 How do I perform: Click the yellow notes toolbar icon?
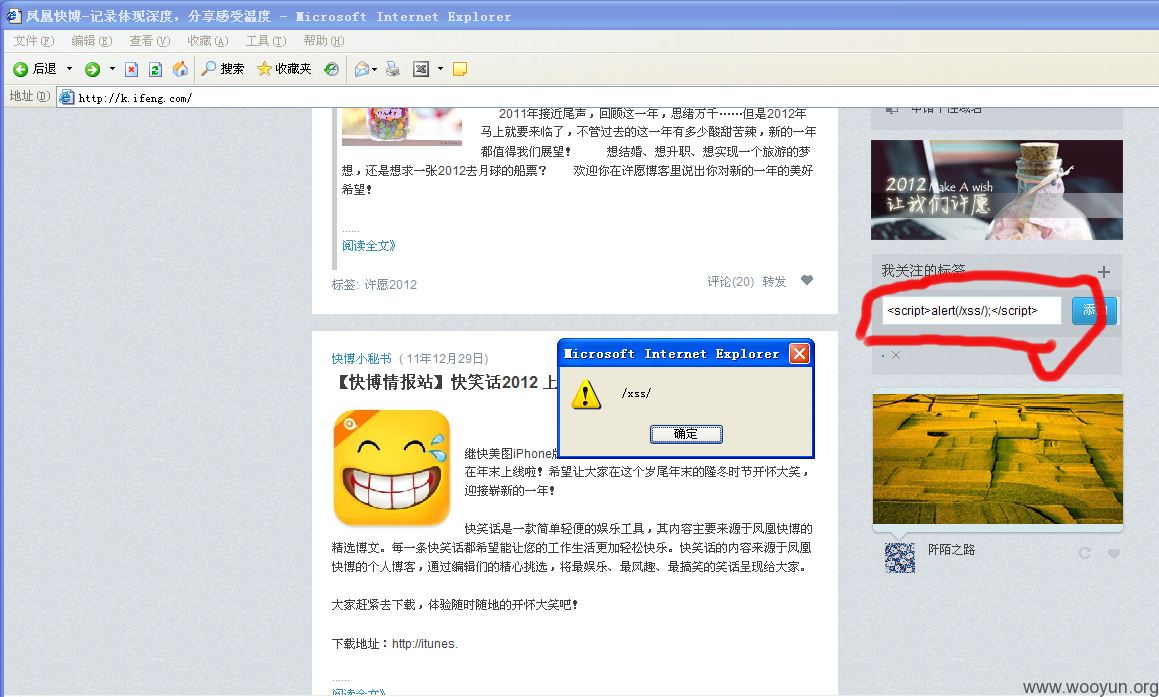(x=460, y=69)
